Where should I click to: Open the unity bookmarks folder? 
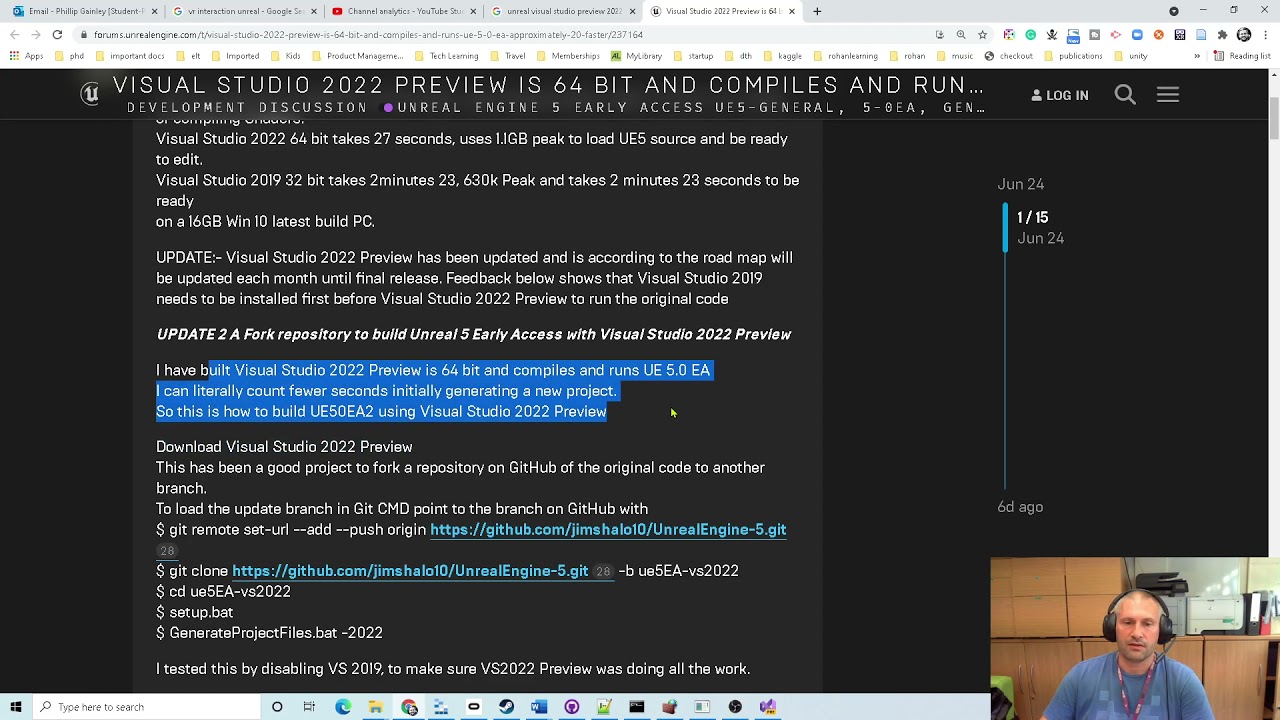[x=1131, y=56]
